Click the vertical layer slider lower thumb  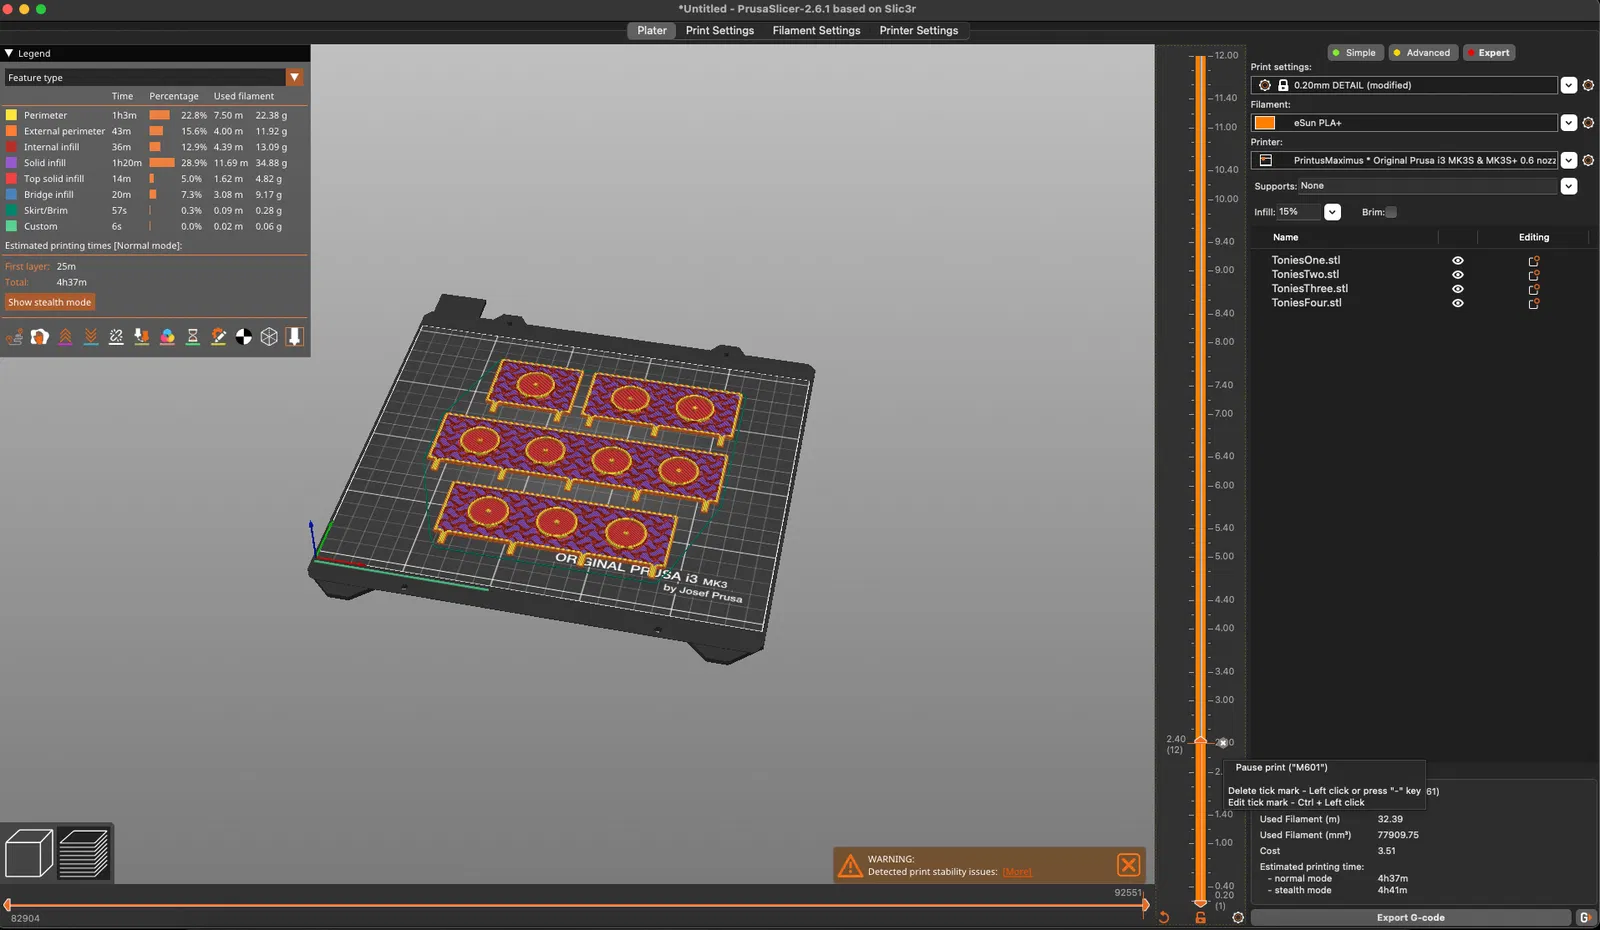1201,903
